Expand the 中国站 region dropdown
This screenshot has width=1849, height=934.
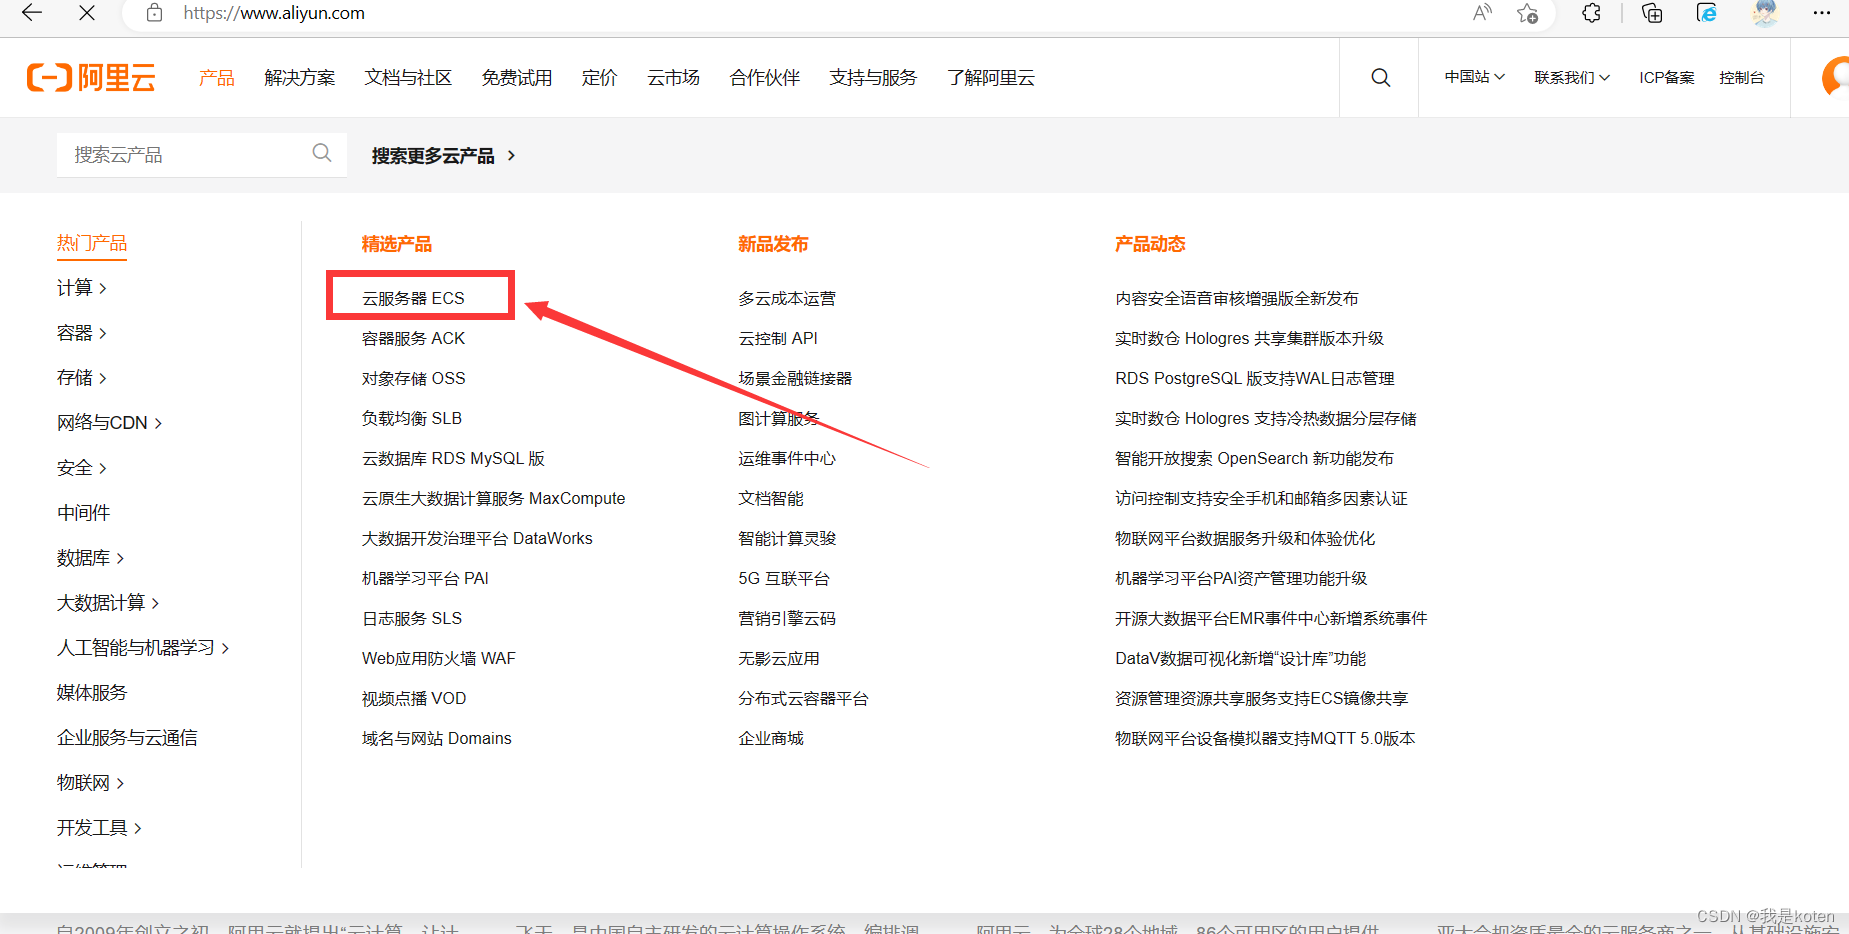pos(1475,77)
